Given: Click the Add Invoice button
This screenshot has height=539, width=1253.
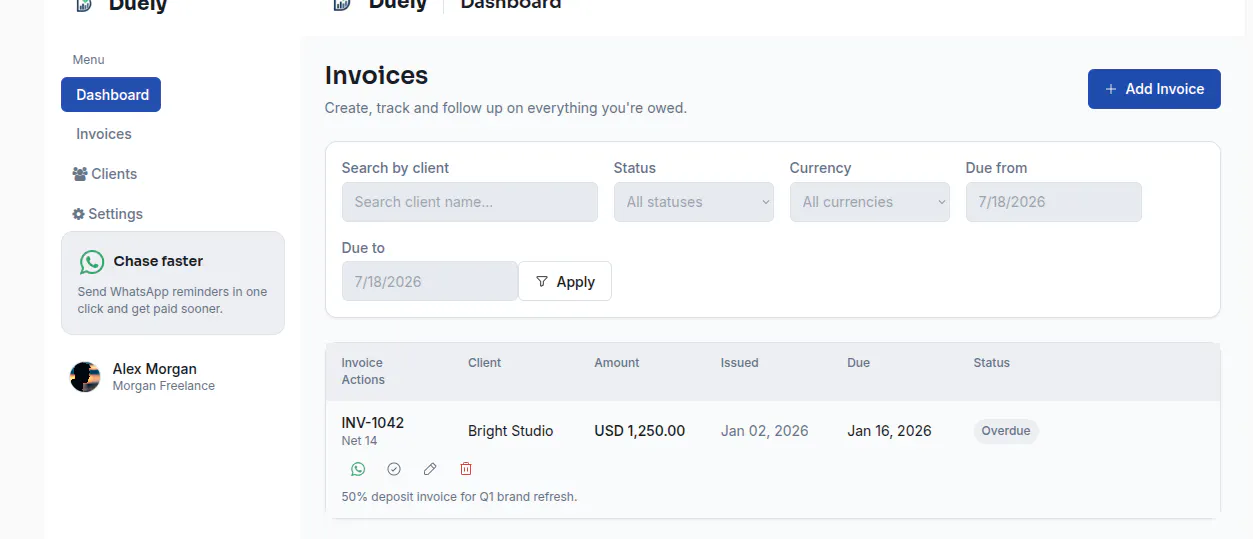Looking at the screenshot, I should (1154, 89).
